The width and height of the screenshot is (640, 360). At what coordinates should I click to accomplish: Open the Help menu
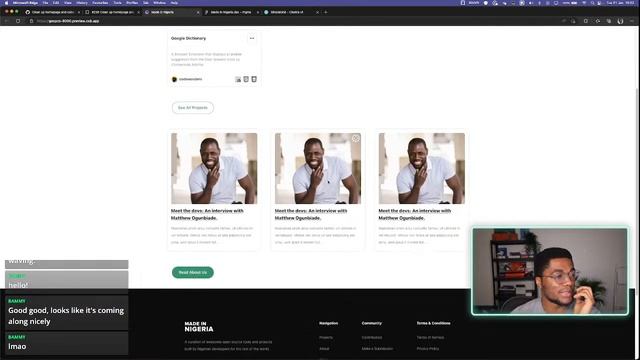tap(174, 3)
